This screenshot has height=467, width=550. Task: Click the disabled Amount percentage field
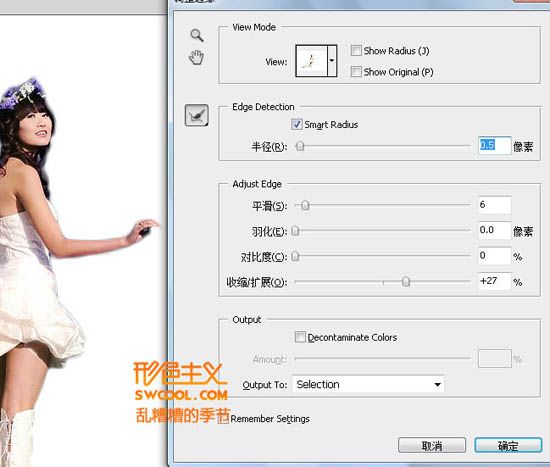point(495,359)
